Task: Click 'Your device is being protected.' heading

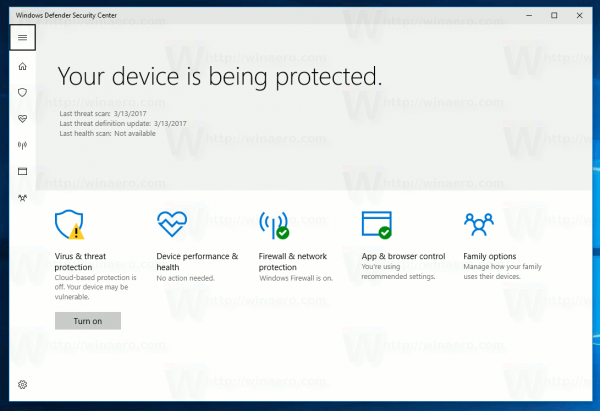Action: (x=220, y=77)
